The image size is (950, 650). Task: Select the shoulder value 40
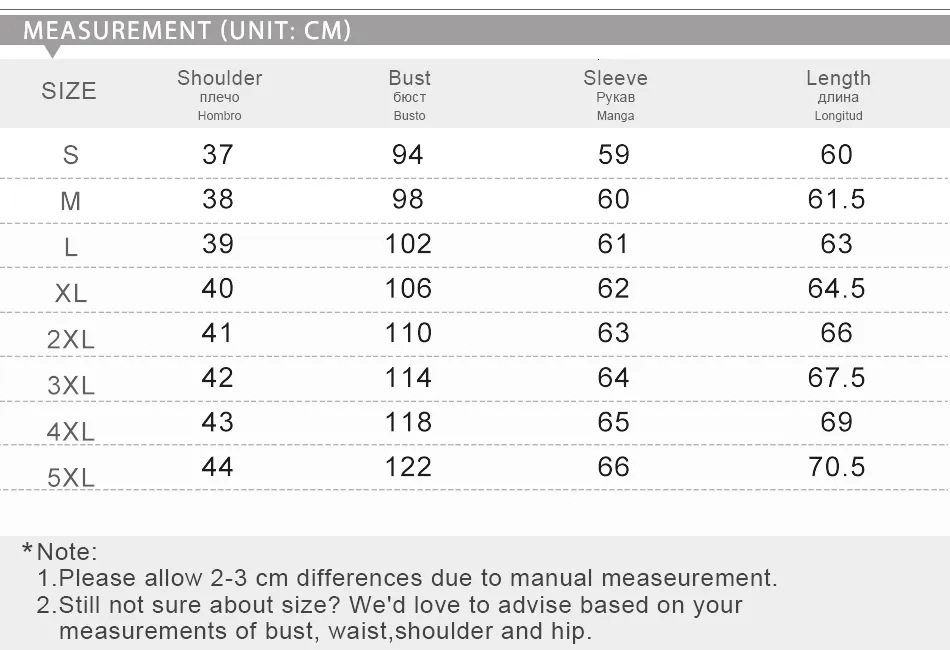[x=218, y=288]
